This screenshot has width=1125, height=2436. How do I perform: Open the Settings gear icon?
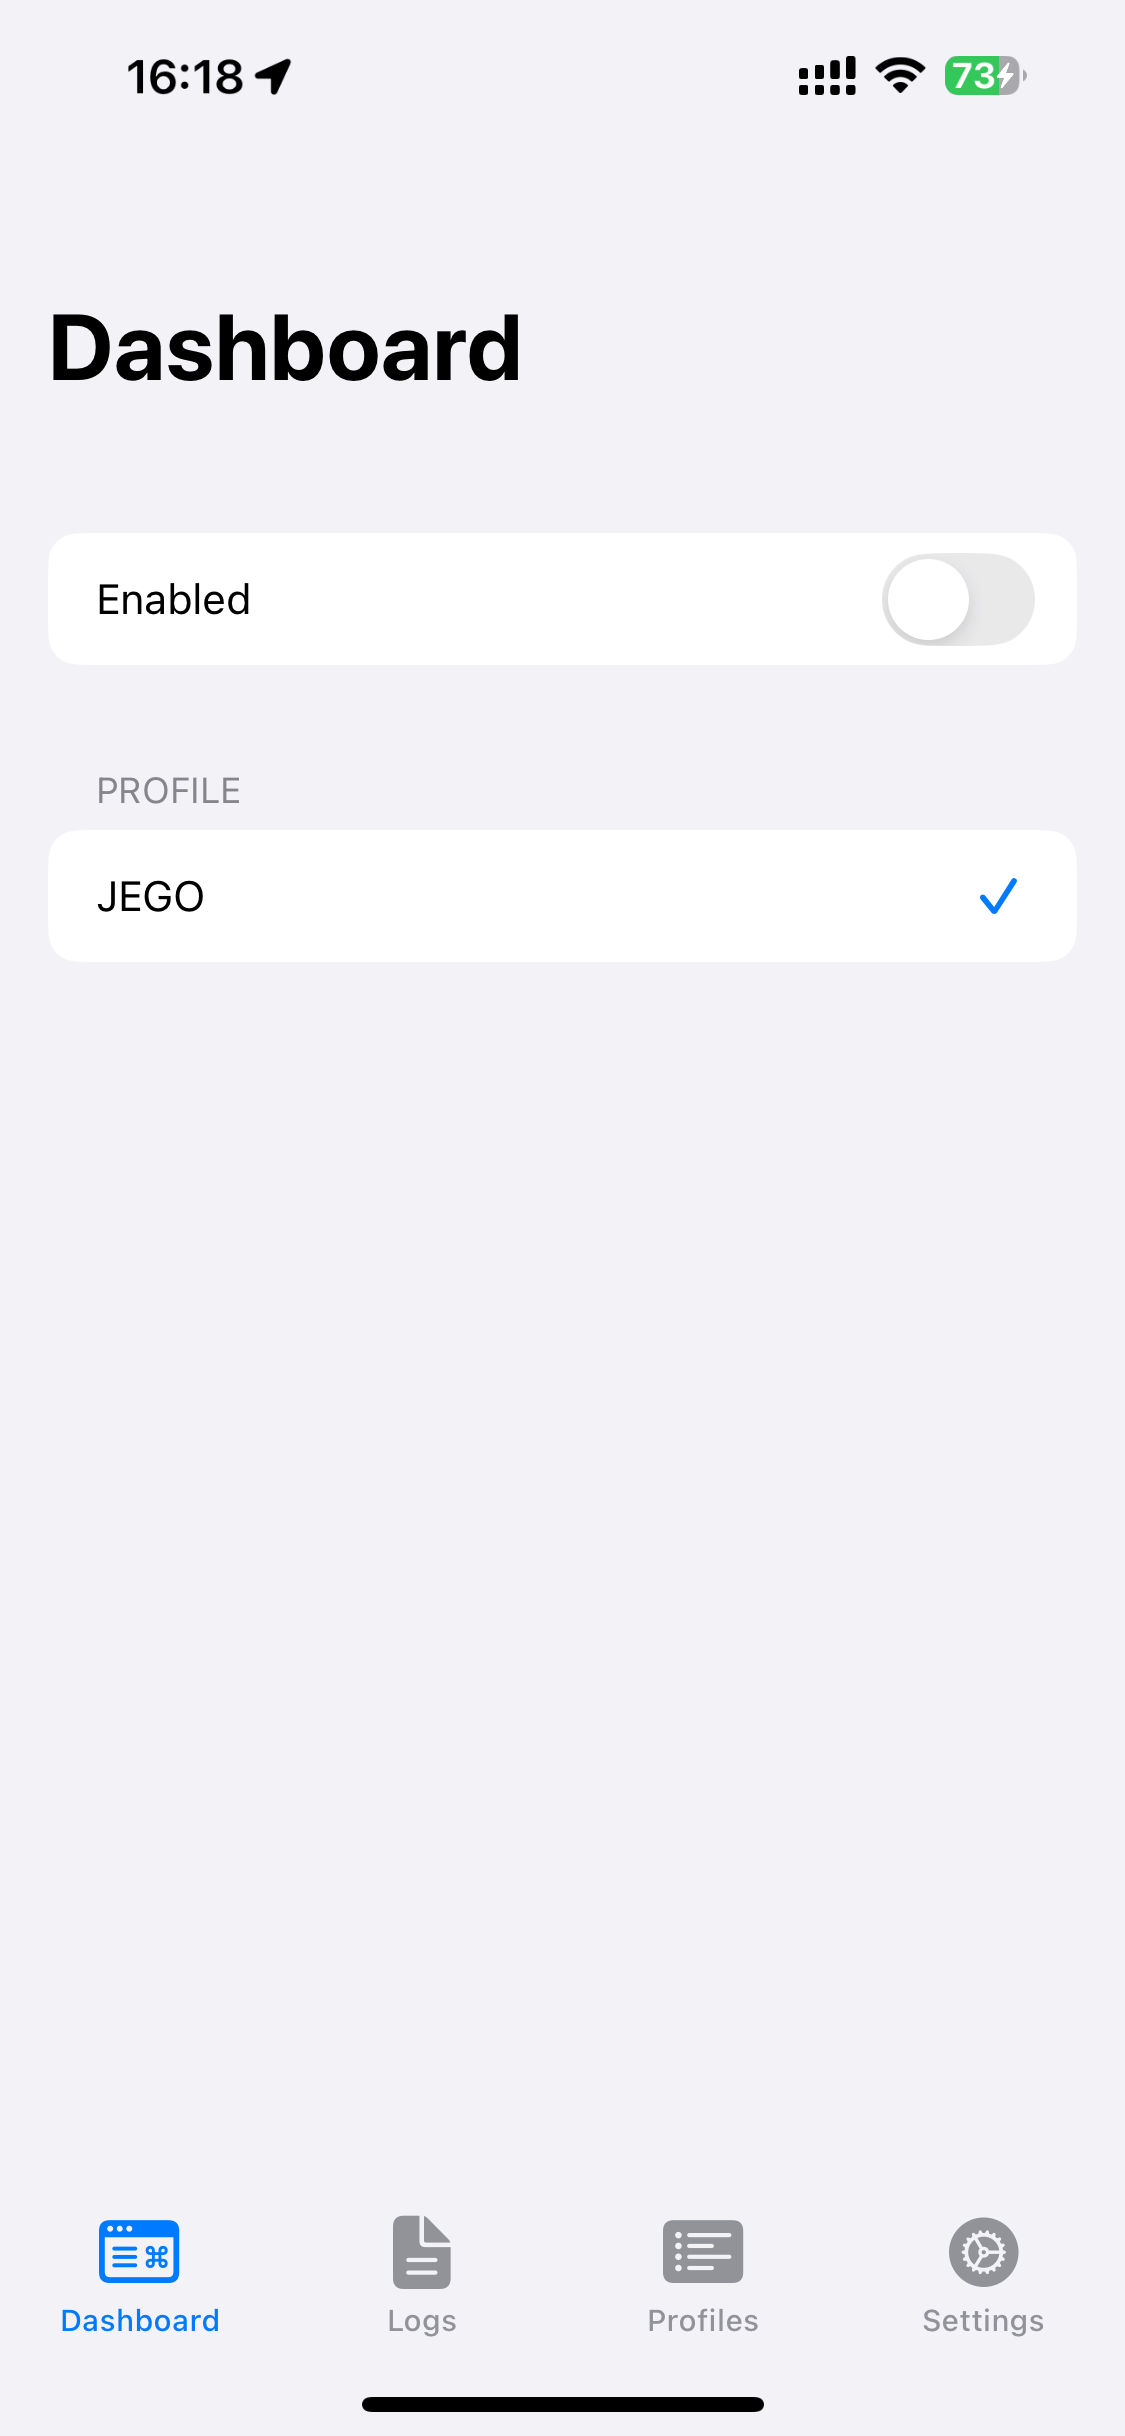coord(984,2252)
